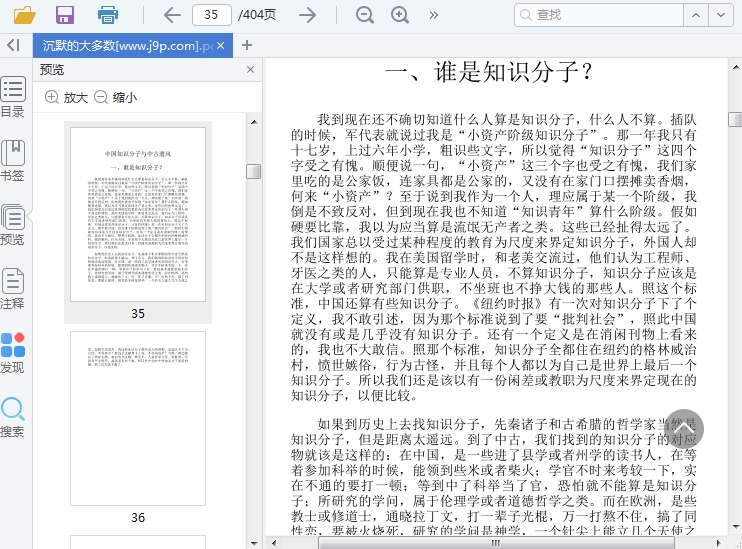Select page 36 thumbnail
This screenshot has width=742, height=549.
point(138,418)
